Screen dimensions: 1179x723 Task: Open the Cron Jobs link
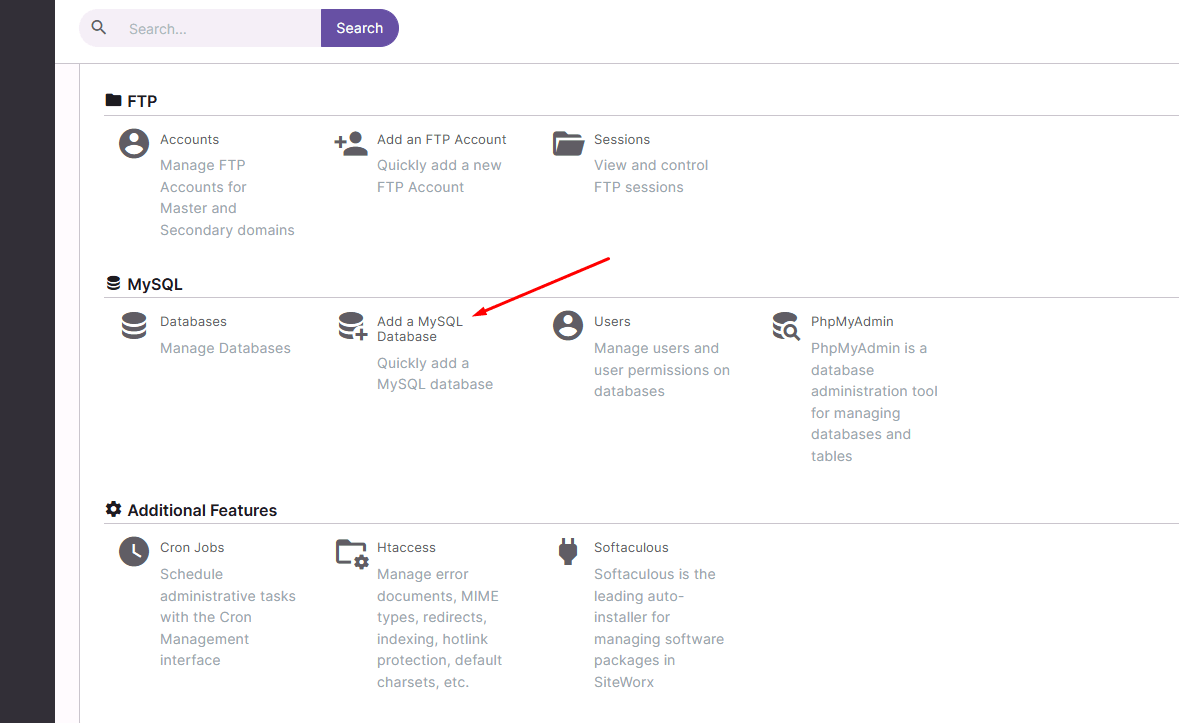click(x=192, y=548)
